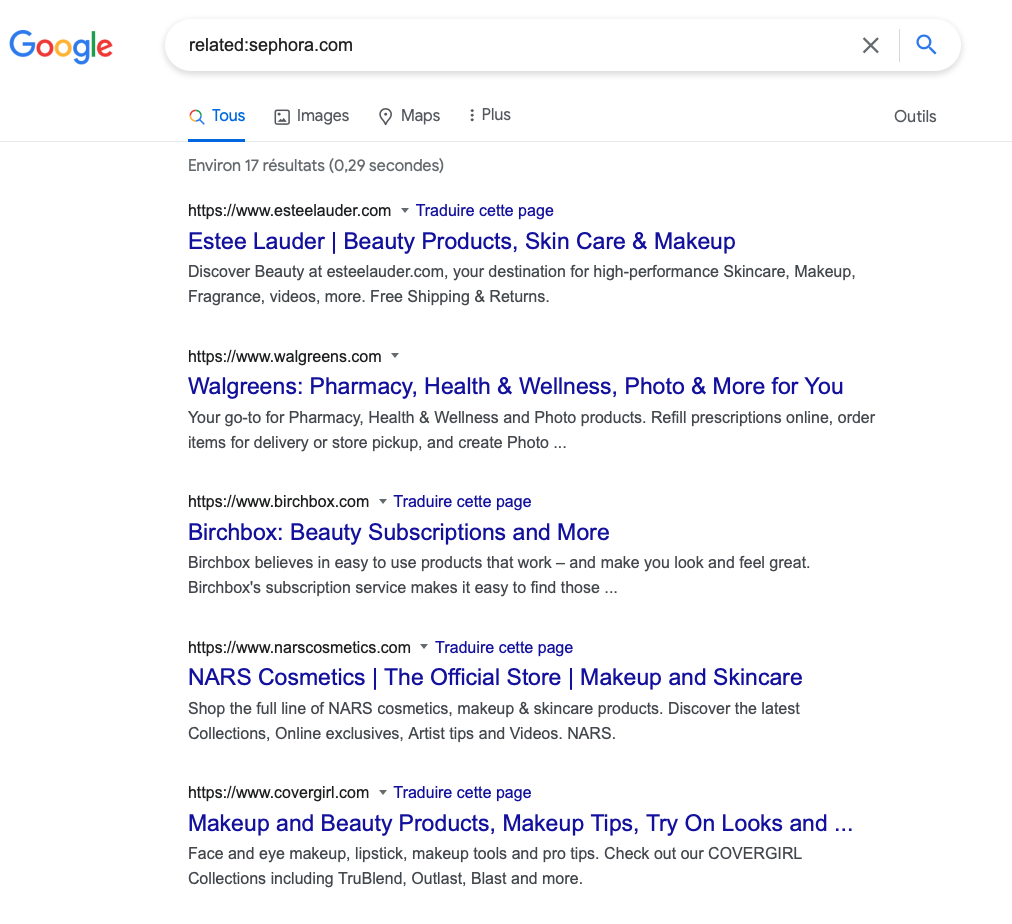This screenshot has height=924, width=1012.
Task: Open the Maps tab pin icon
Action: pyautogui.click(x=385, y=117)
